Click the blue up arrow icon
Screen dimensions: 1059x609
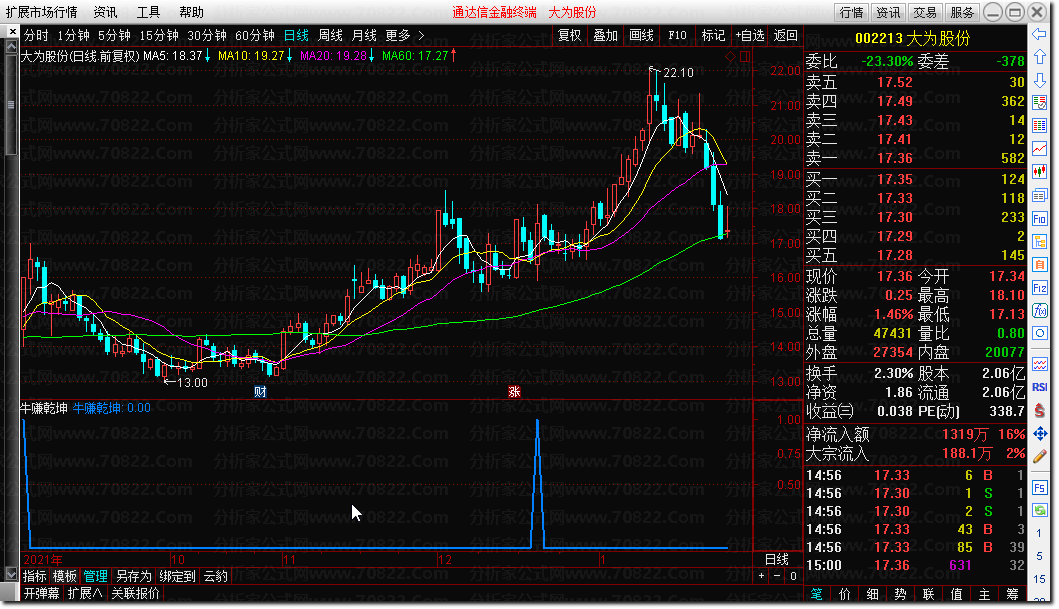1039,57
